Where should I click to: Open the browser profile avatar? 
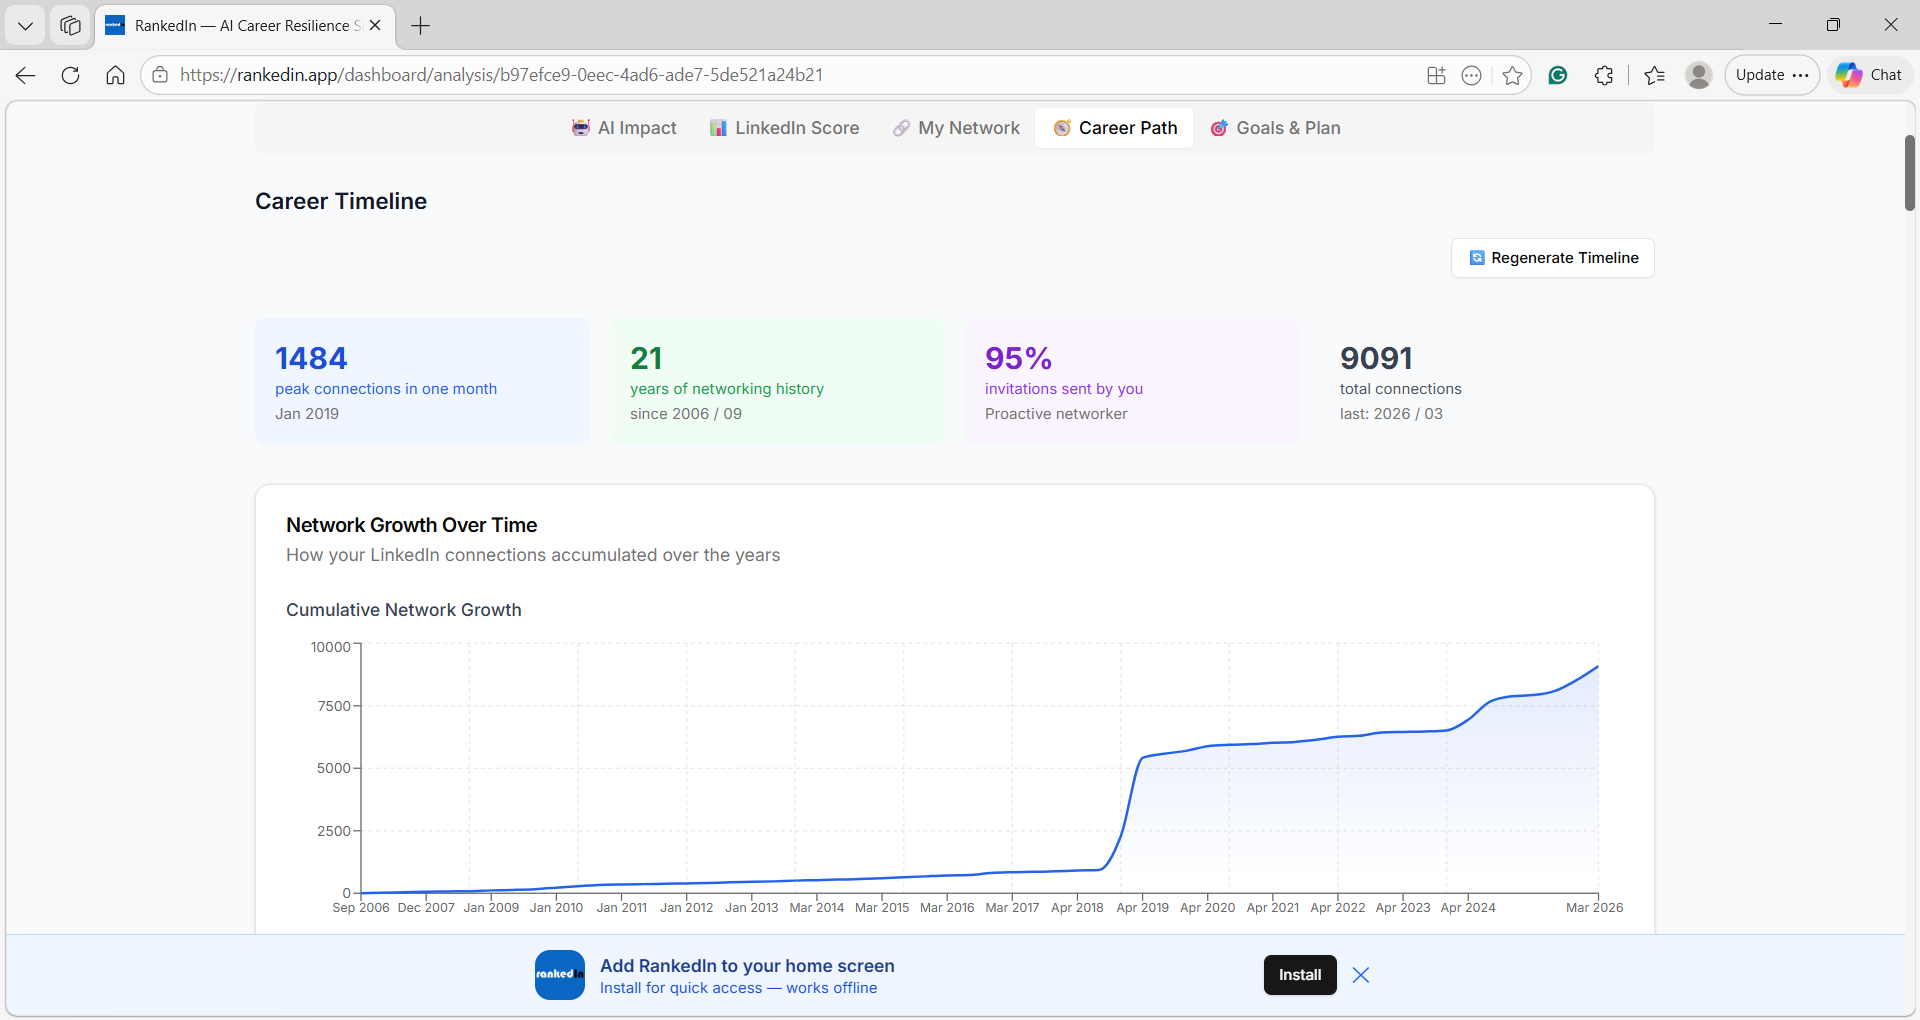pos(1698,75)
